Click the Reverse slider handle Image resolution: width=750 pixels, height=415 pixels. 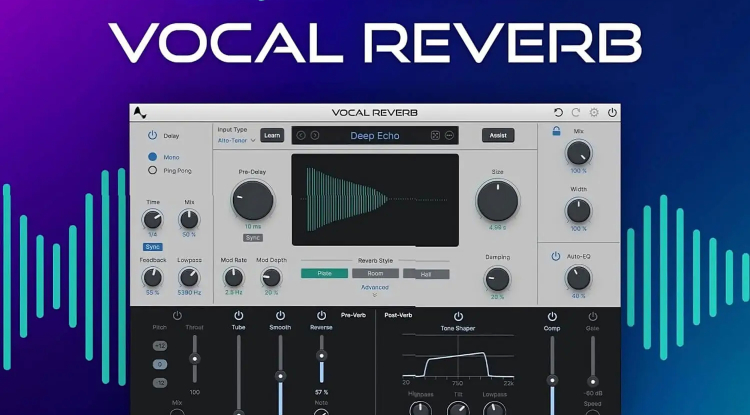321,356
